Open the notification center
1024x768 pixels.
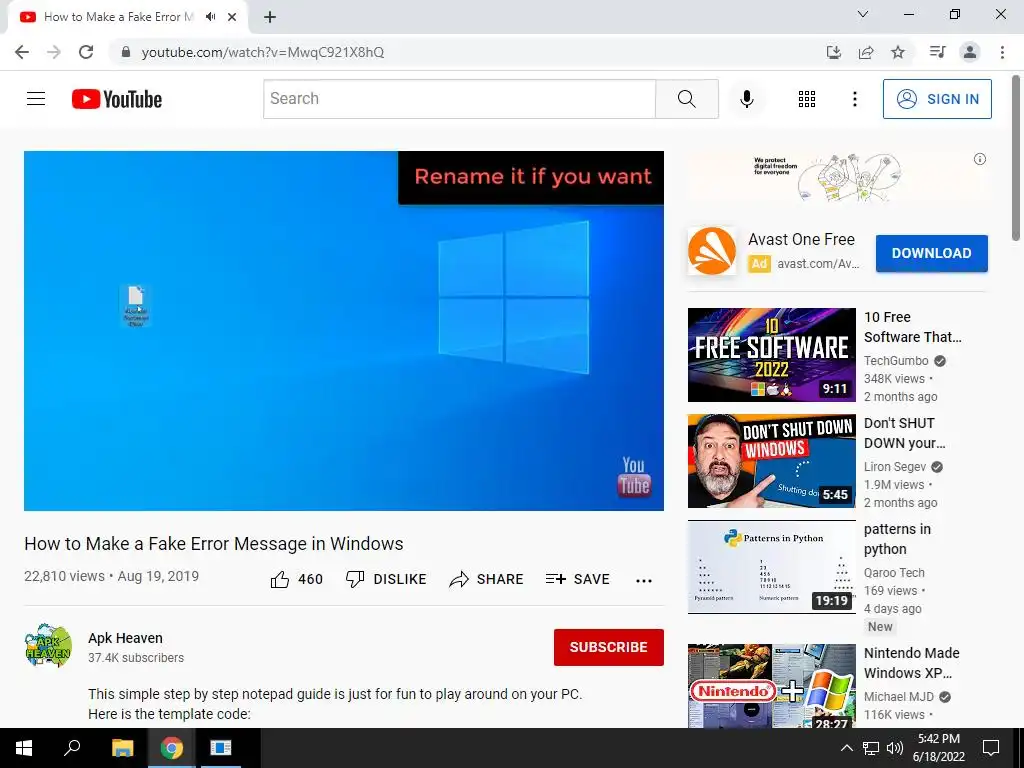point(991,748)
